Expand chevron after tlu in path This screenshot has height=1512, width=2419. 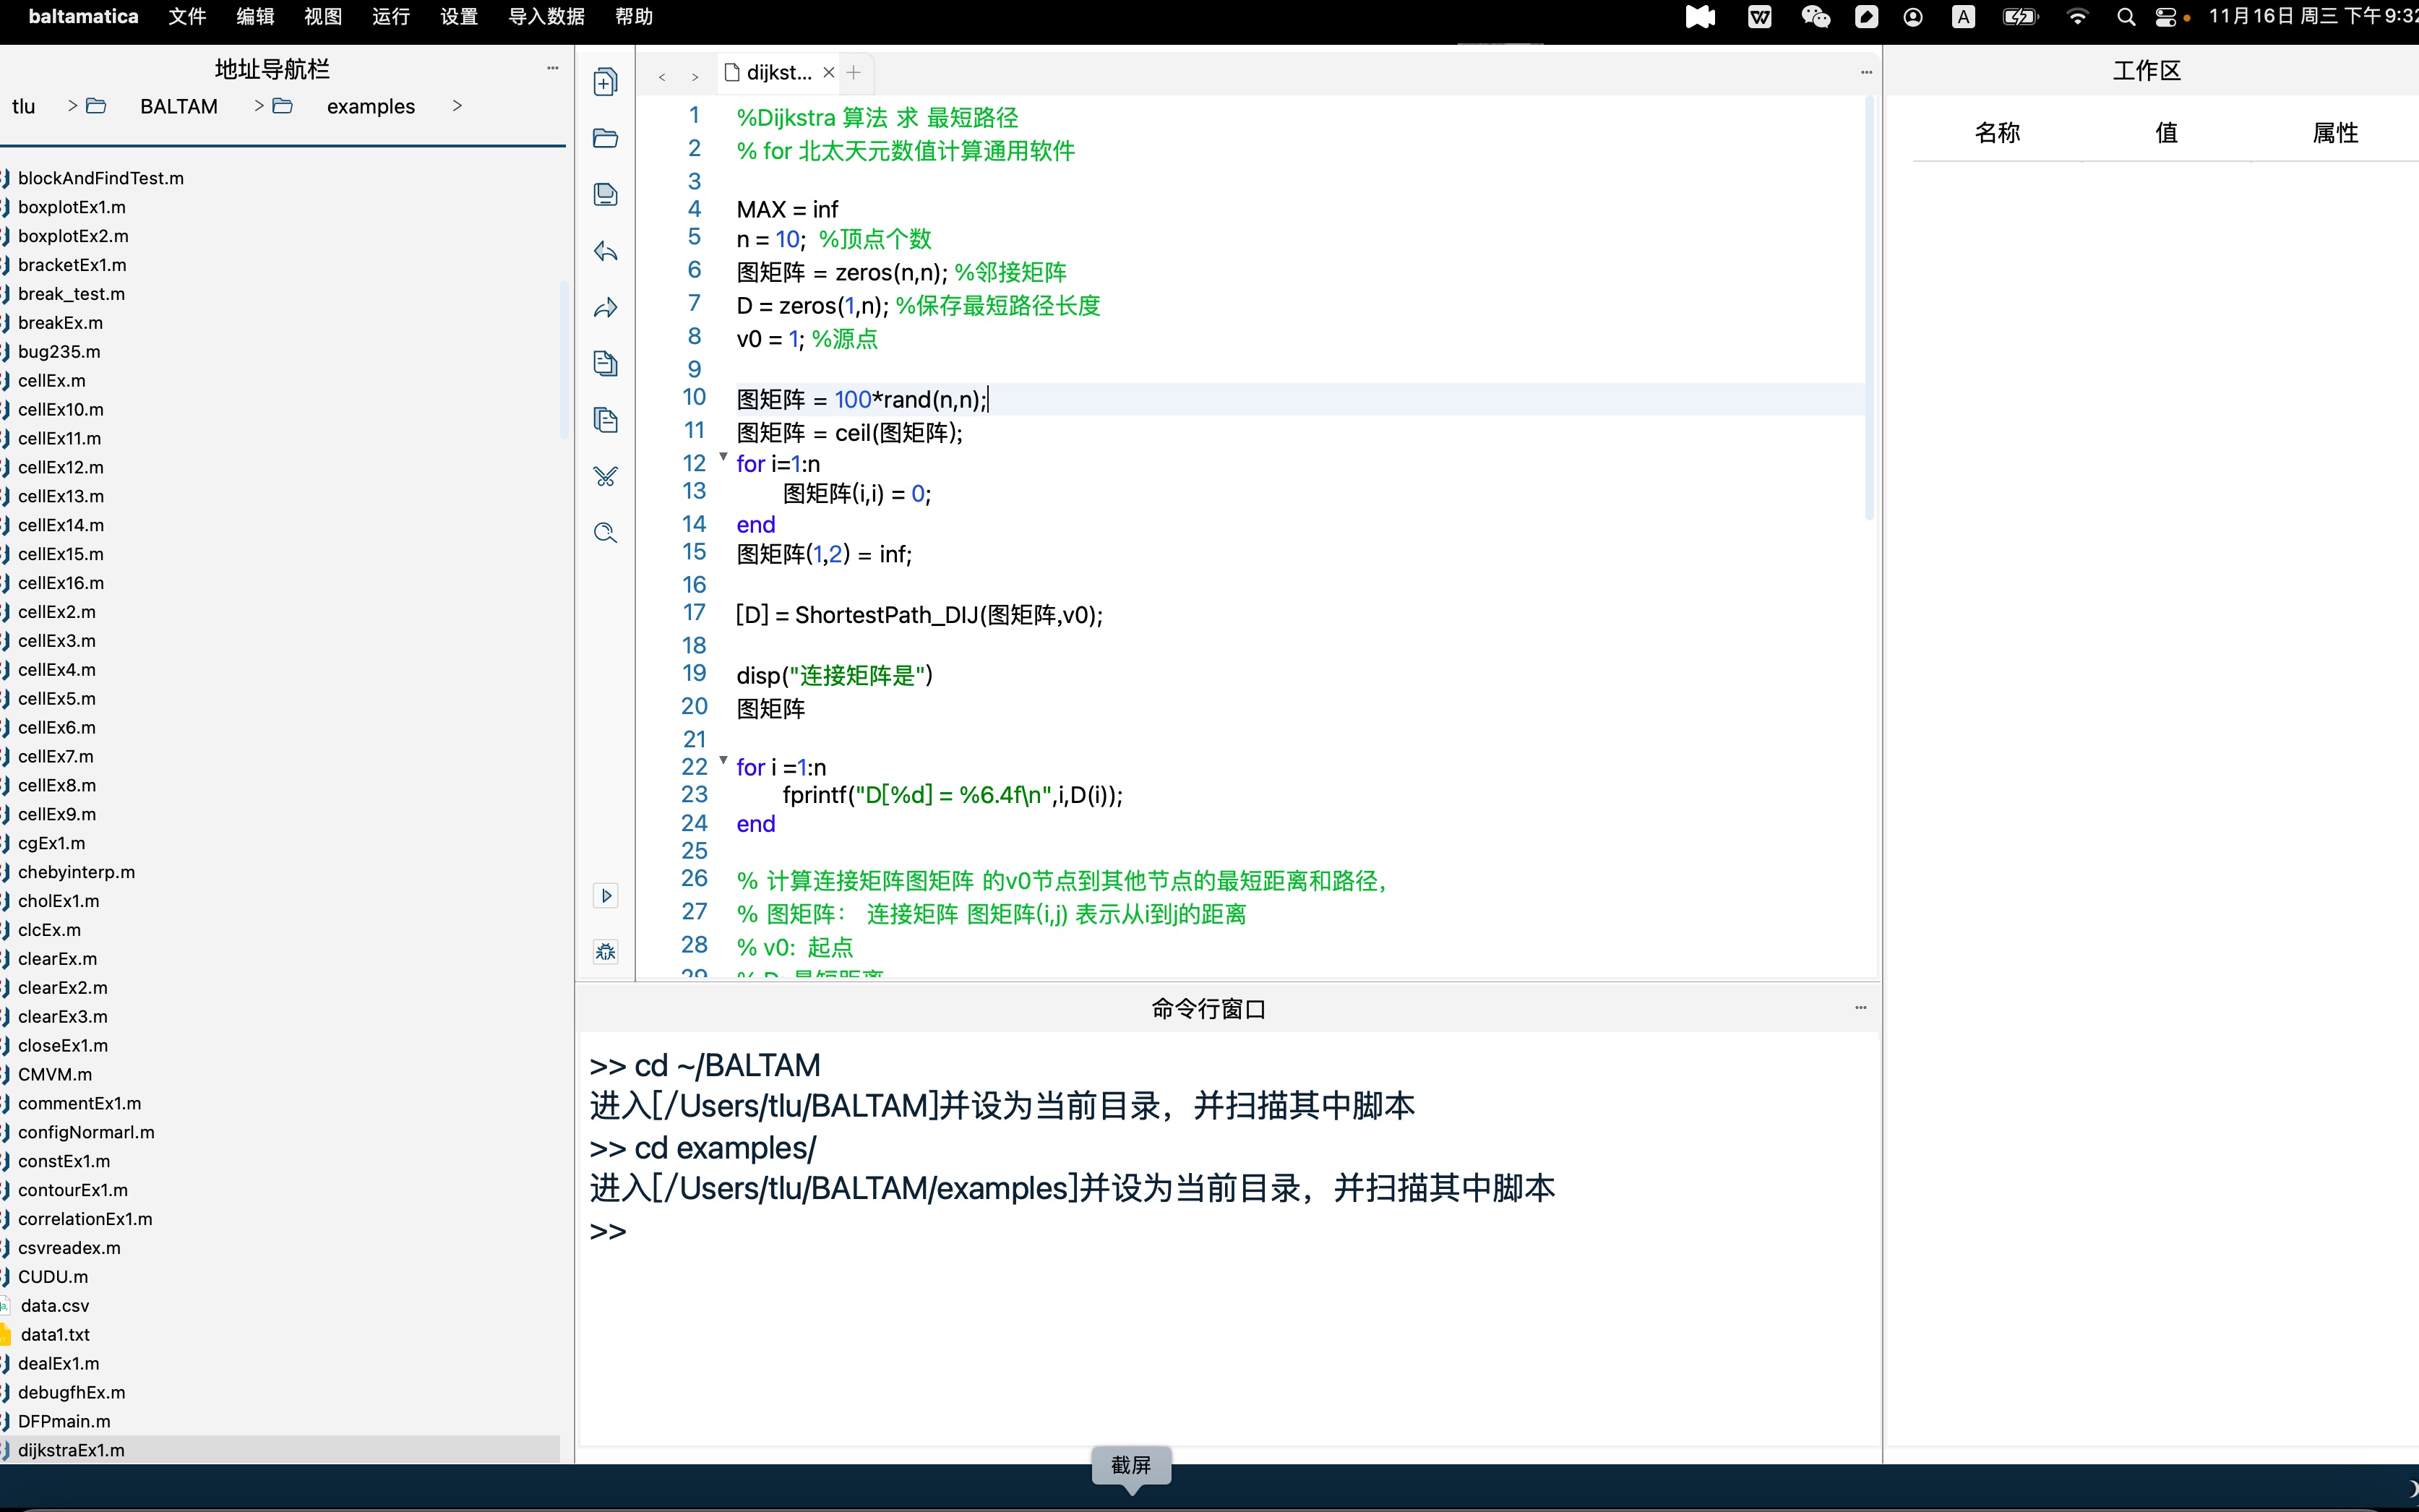[72, 105]
